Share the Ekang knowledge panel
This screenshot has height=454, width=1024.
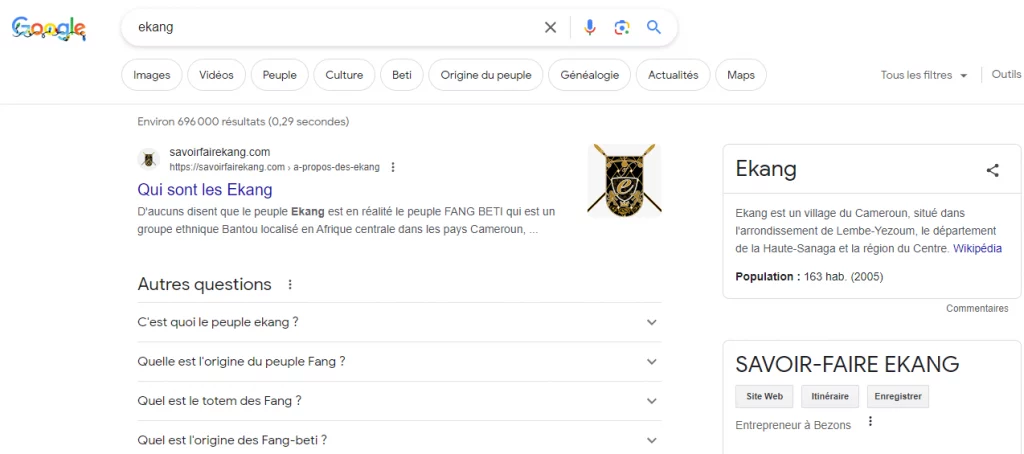click(993, 170)
